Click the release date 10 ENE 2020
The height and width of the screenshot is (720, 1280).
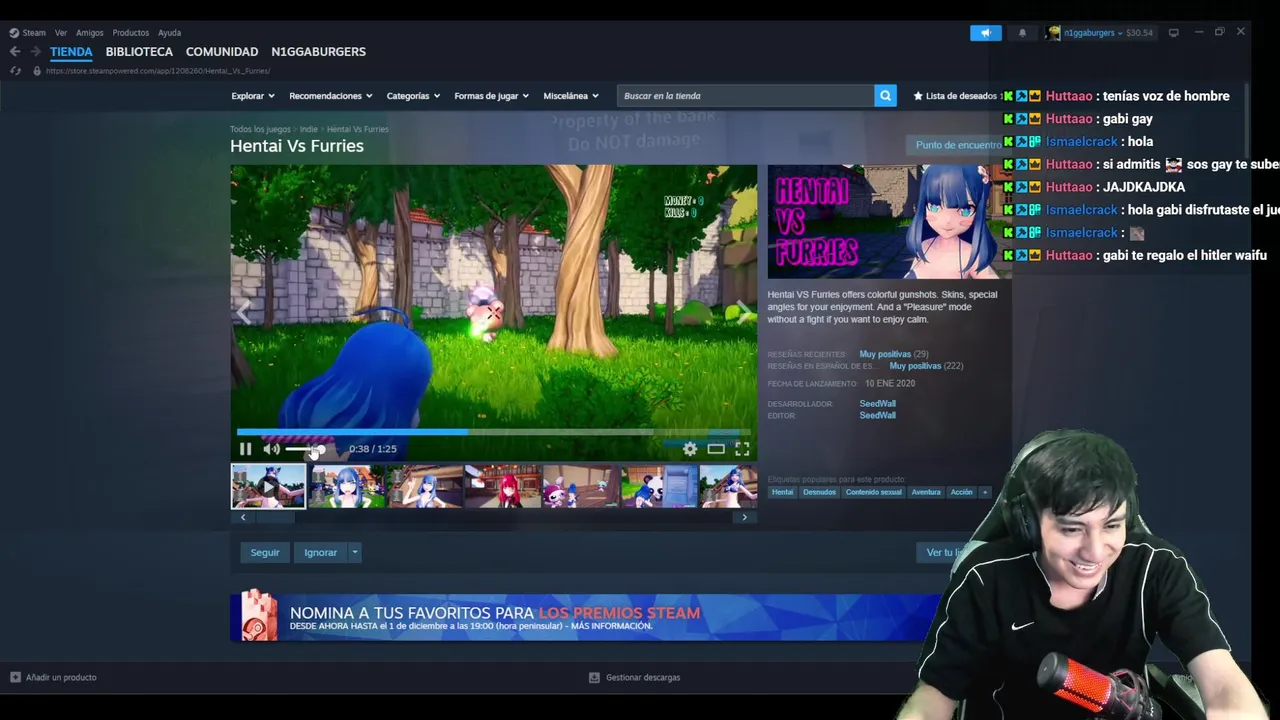[890, 383]
